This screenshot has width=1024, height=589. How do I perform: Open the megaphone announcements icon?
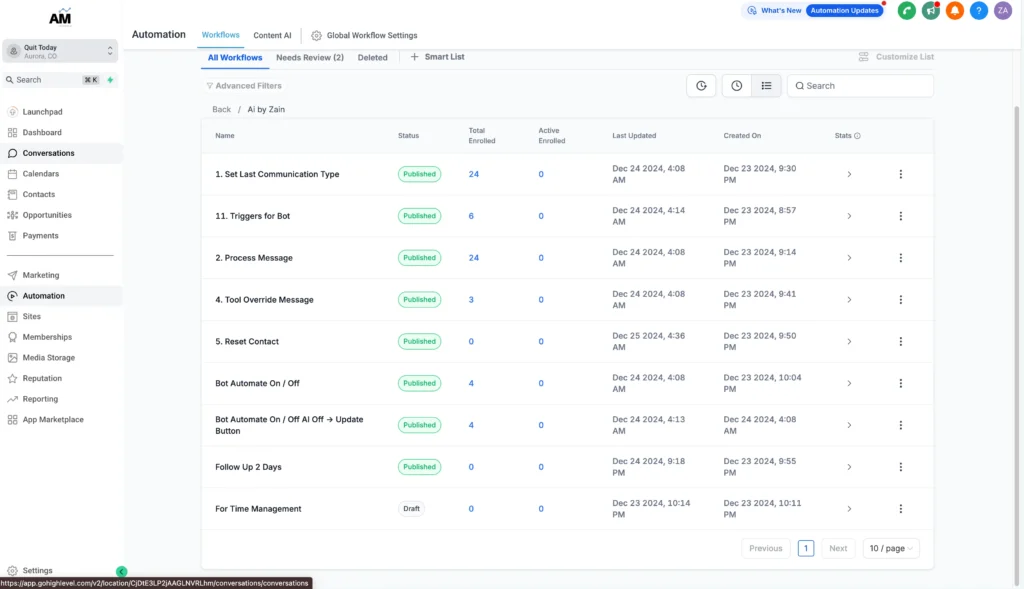[931, 11]
